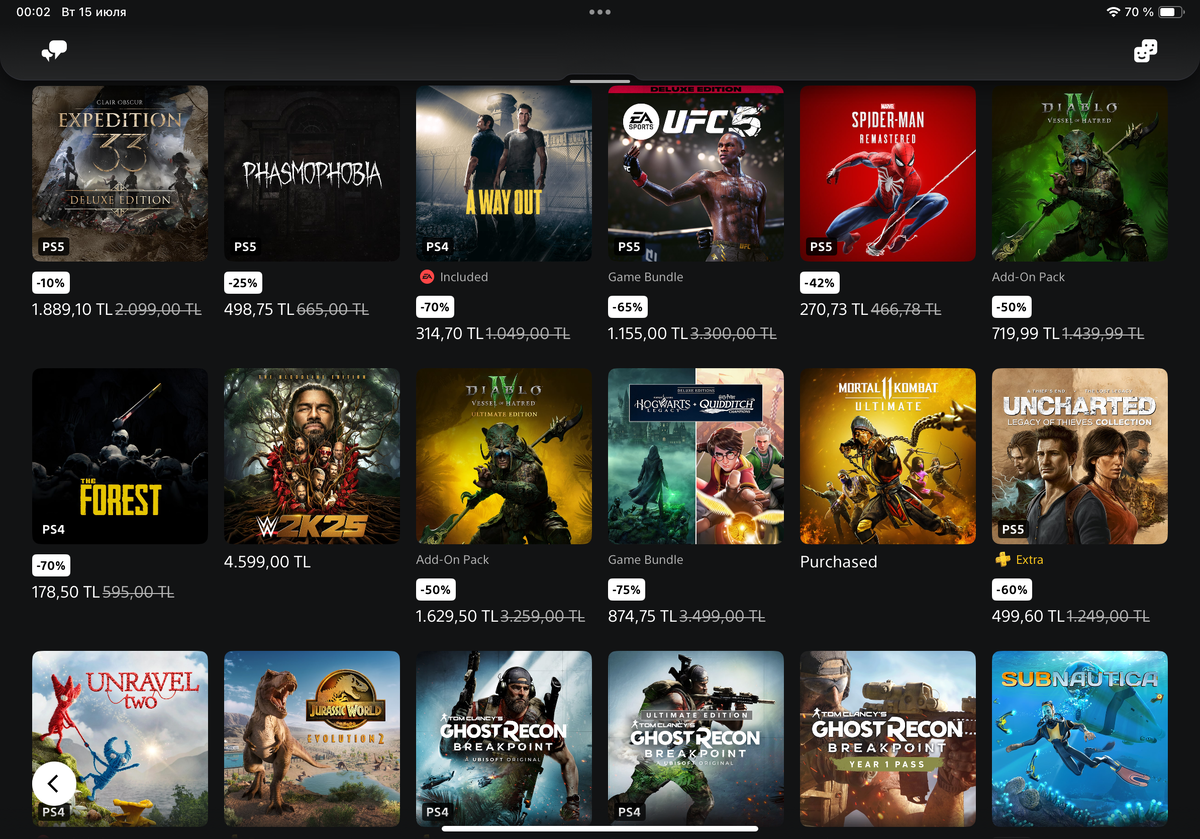1200x839 pixels.
Task: Tap the price 178,50 TL
Action: click(x=65, y=593)
